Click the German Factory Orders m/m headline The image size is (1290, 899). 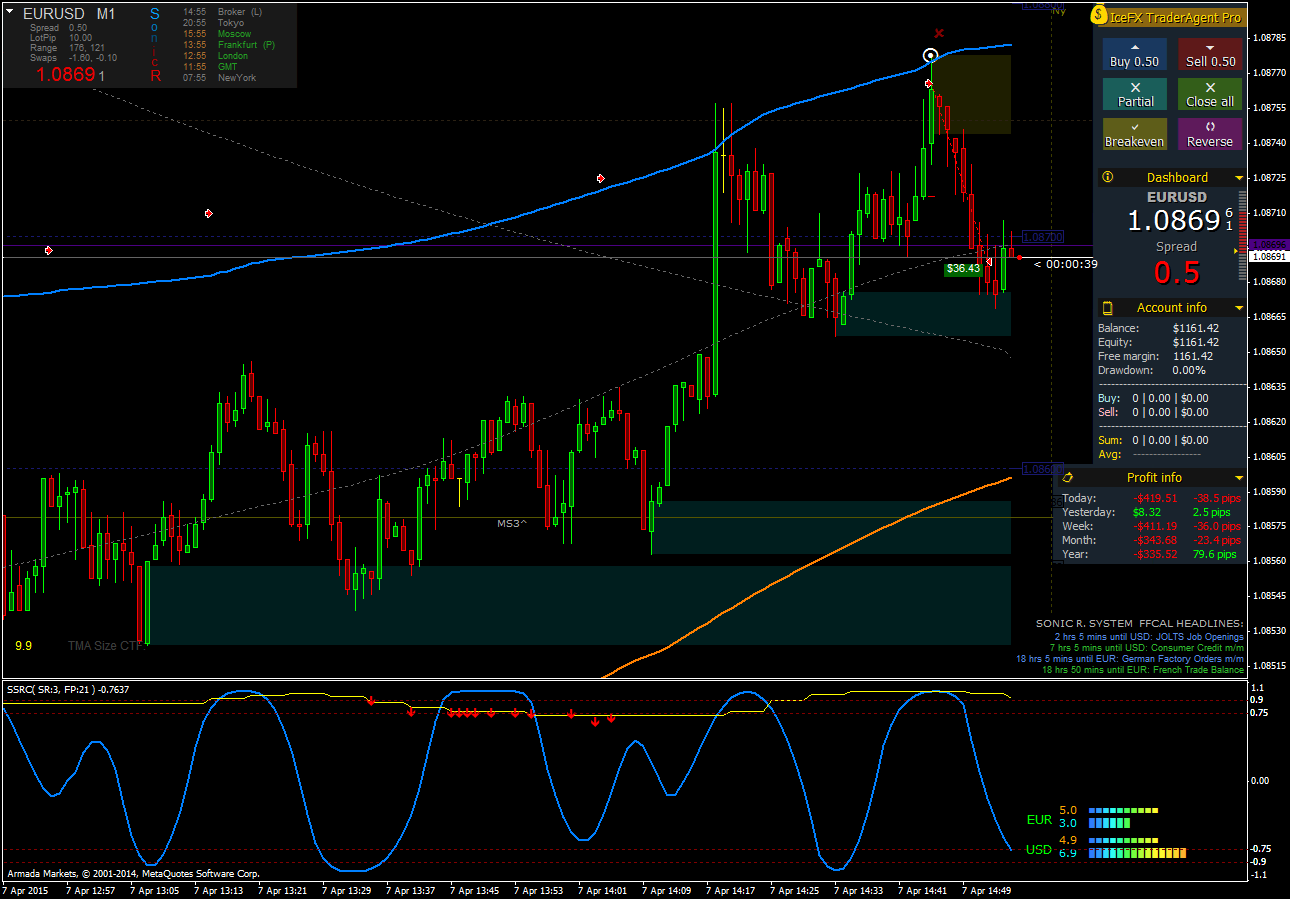(x=1130, y=659)
